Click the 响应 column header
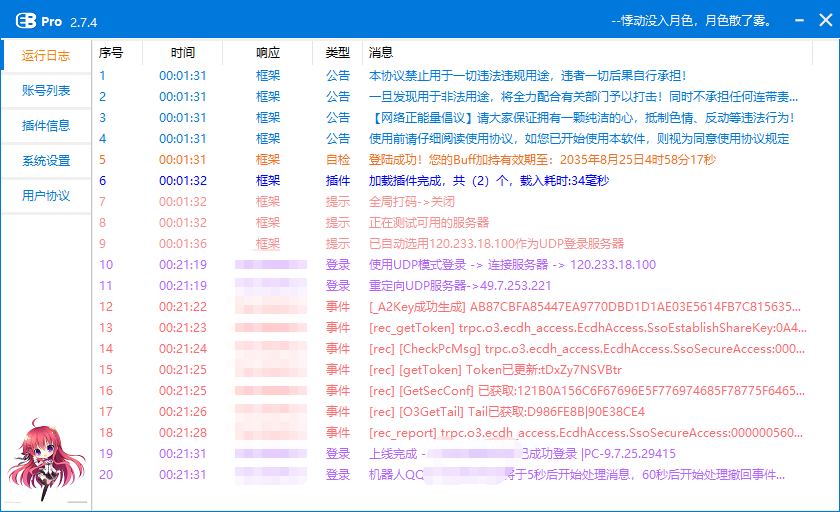The width and height of the screenshot is (840, 512). (268, 53)
